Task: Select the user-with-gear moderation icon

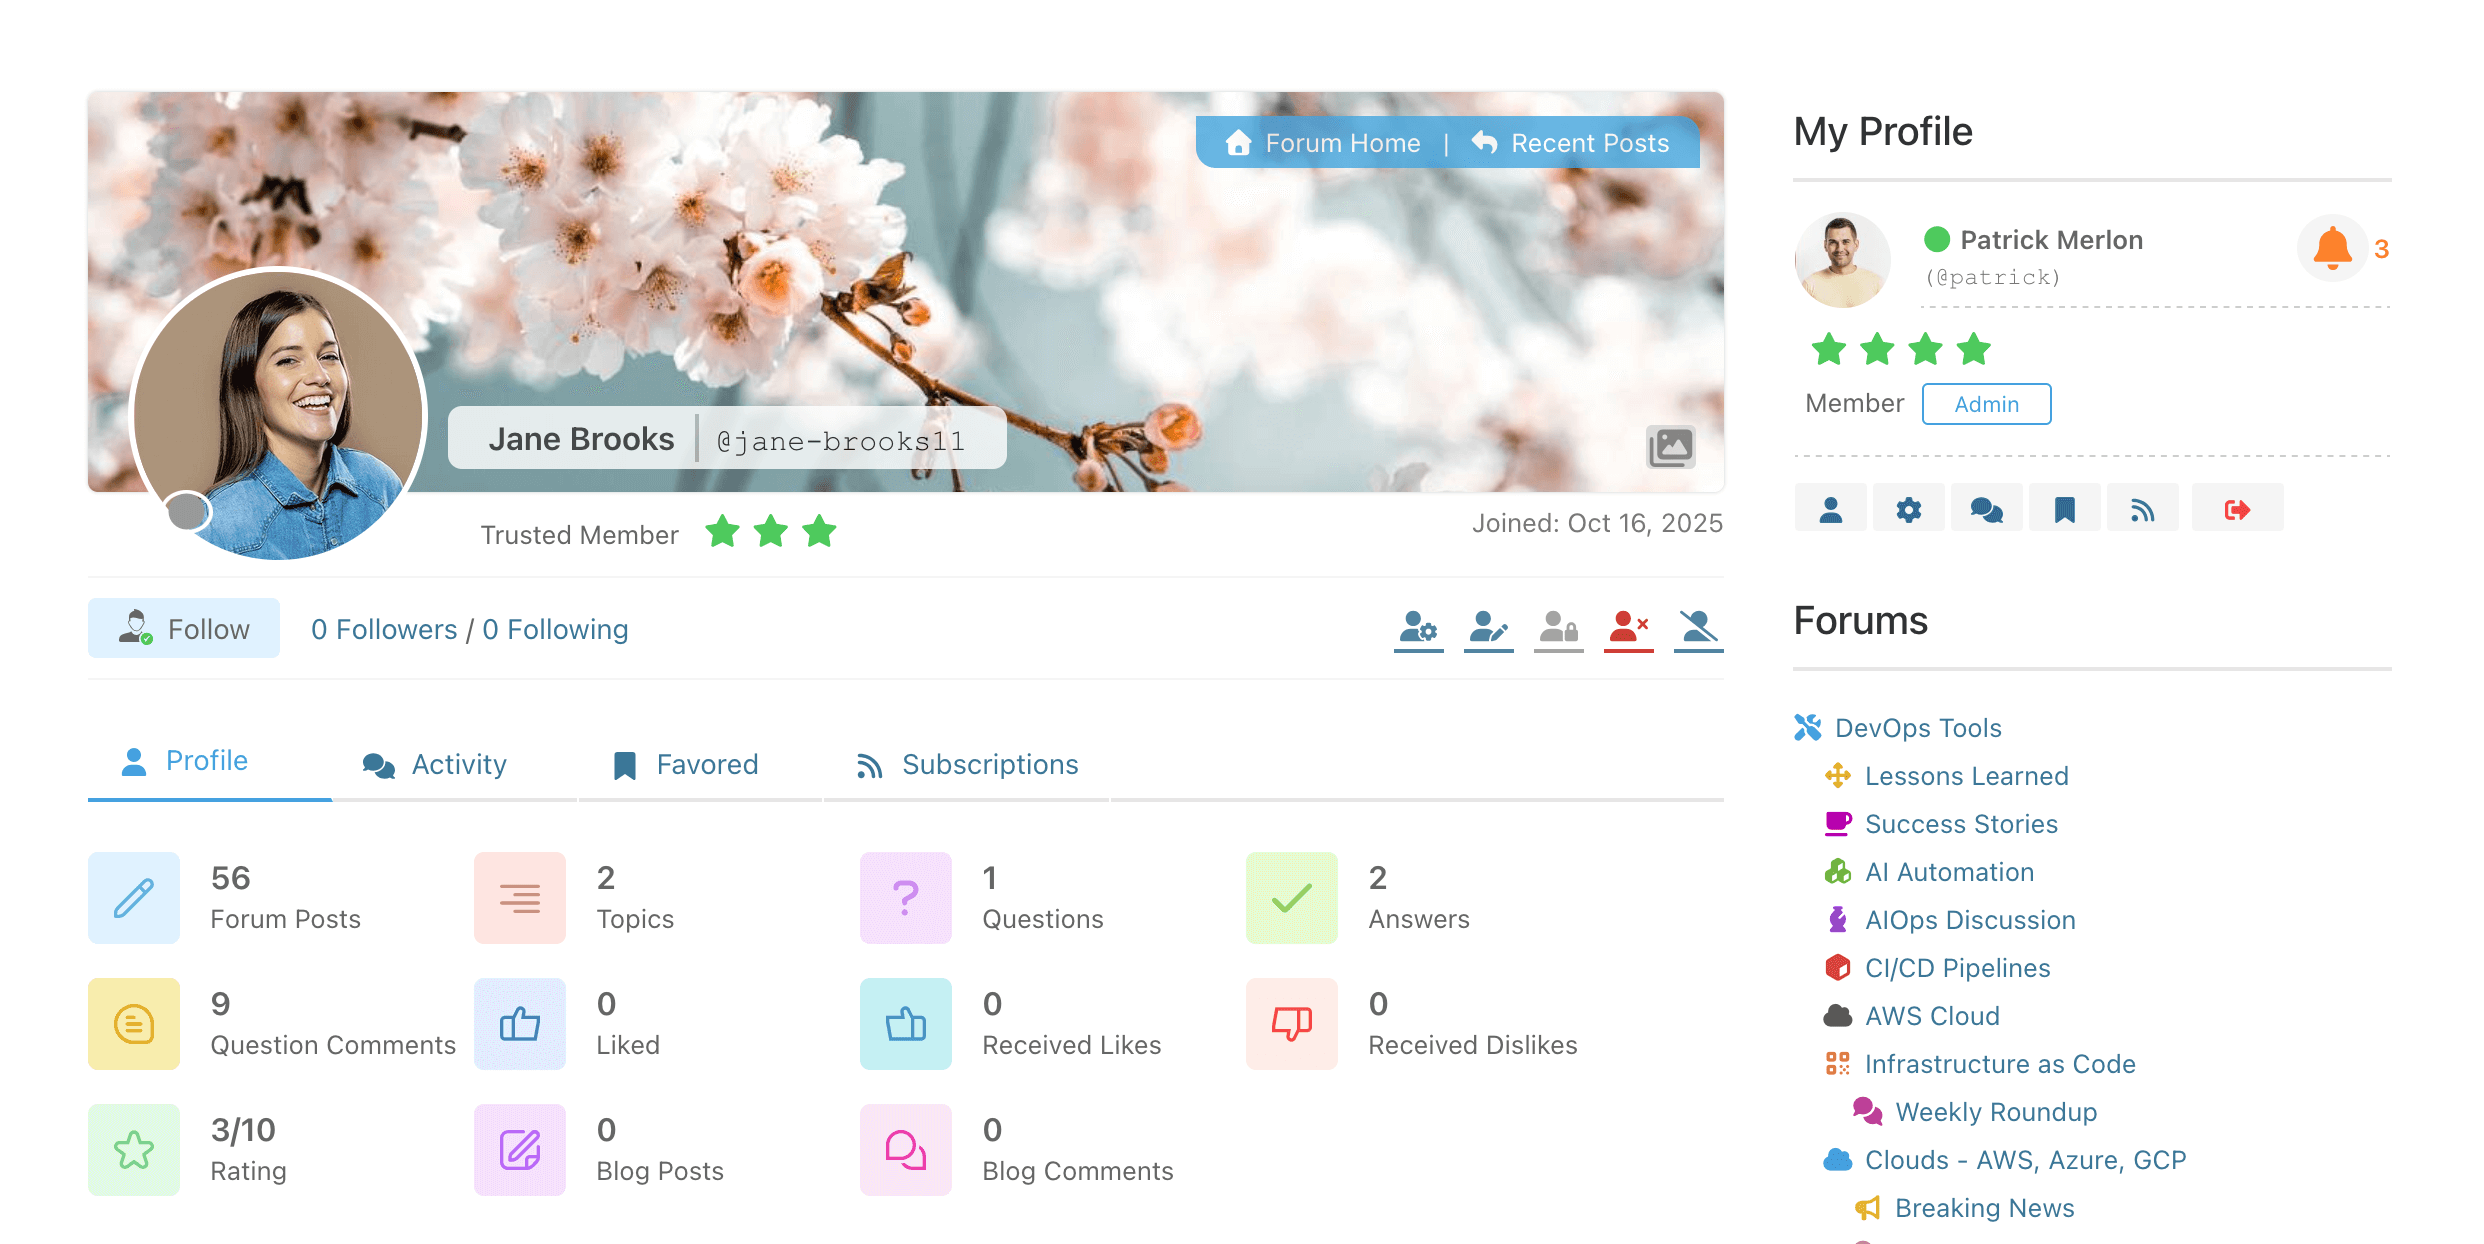Action: click(1419, 628)
